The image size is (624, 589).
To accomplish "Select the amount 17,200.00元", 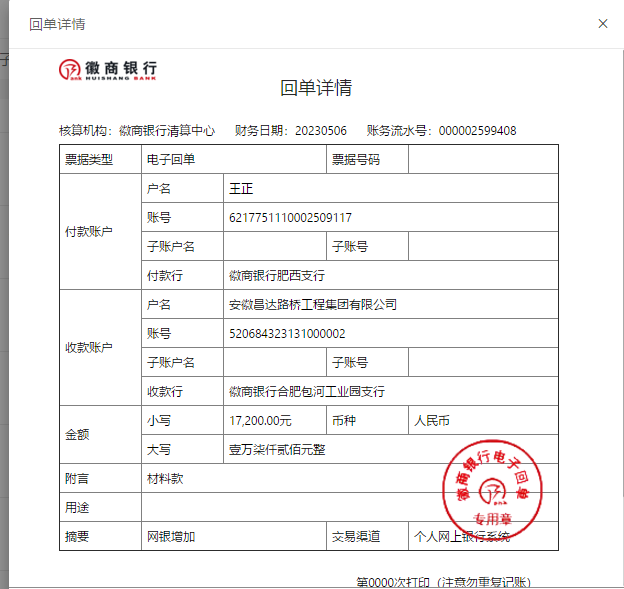I will [x=260, y=420].
